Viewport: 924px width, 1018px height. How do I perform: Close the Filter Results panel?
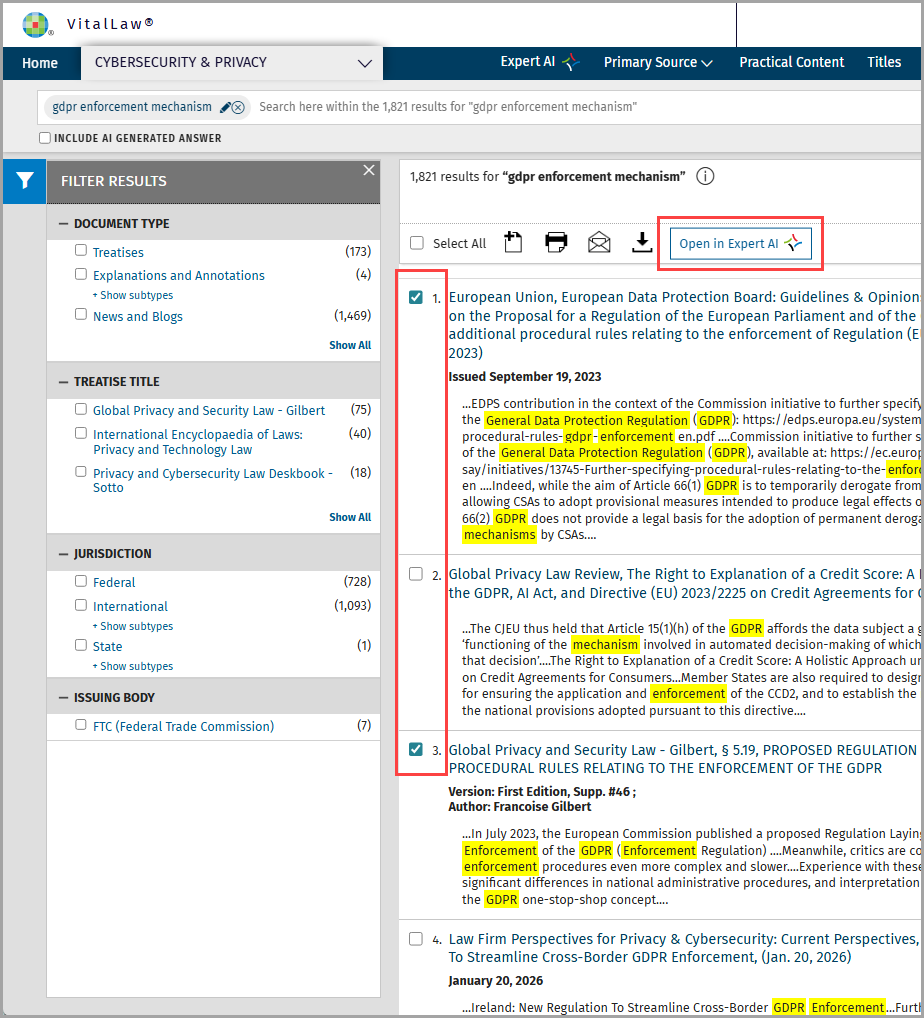[369, 170]
